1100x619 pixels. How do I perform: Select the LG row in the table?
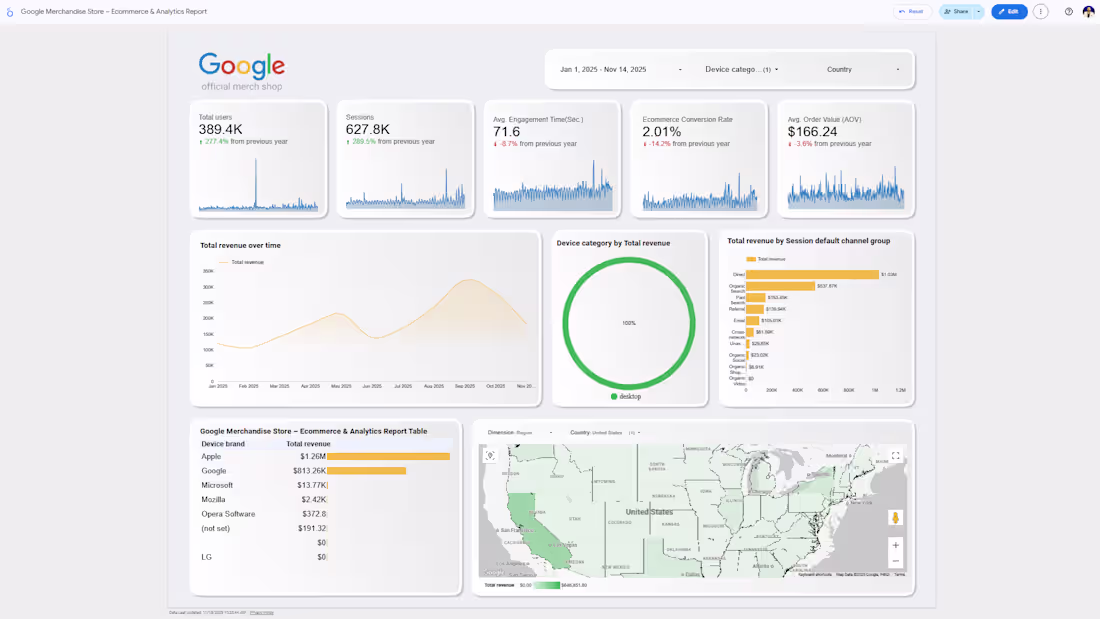[x=326, y=557]
